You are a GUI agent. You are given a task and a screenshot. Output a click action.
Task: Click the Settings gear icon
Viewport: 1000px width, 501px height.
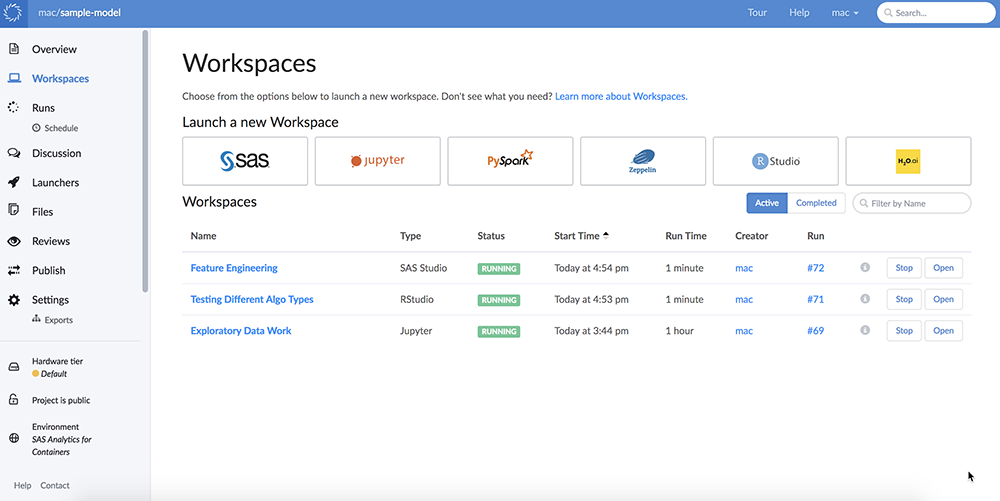[13, 300]
